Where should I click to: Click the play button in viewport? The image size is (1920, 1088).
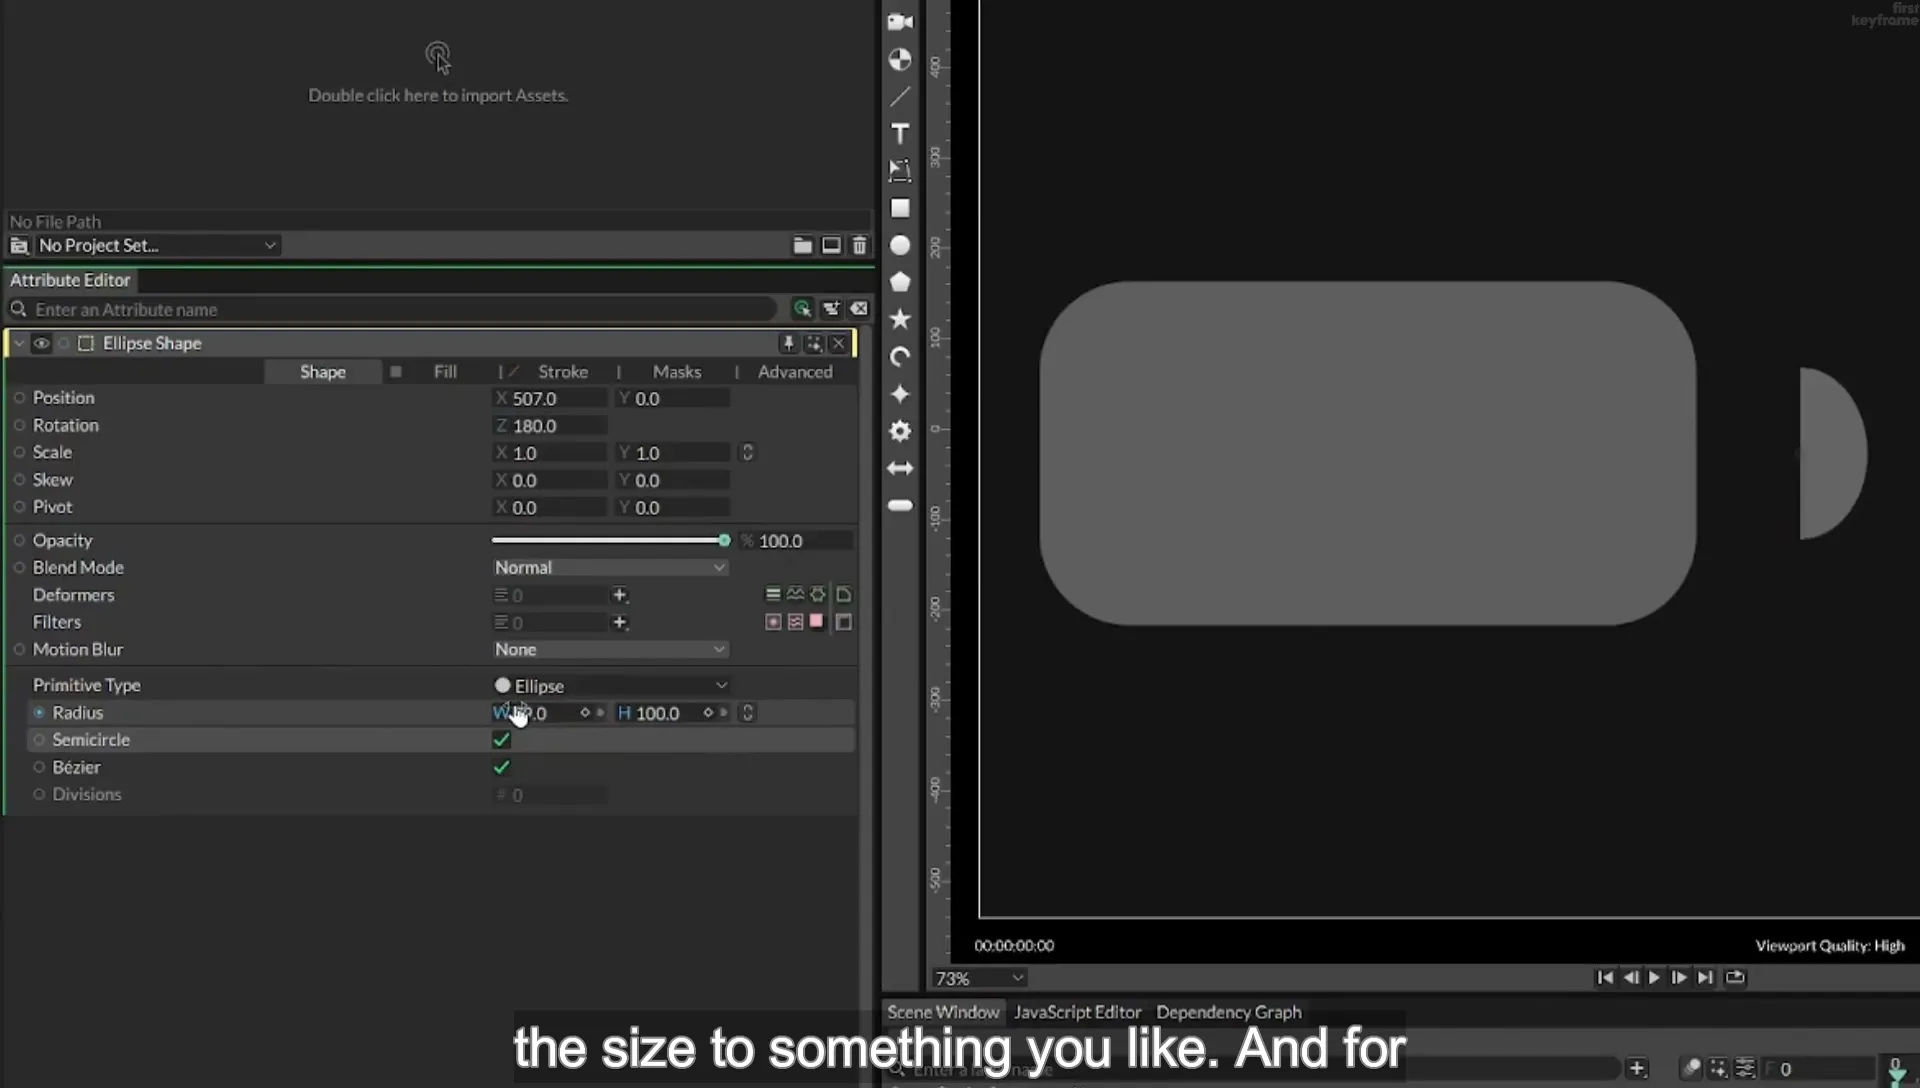[x=1654, y=977]
